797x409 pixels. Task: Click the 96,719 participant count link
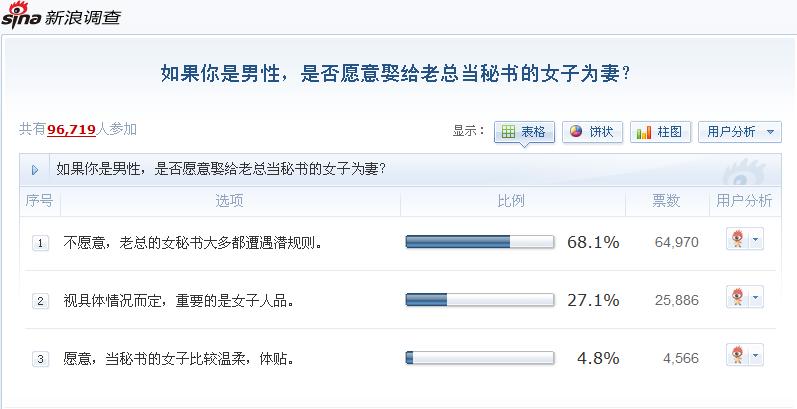click(x=71, y=130)
